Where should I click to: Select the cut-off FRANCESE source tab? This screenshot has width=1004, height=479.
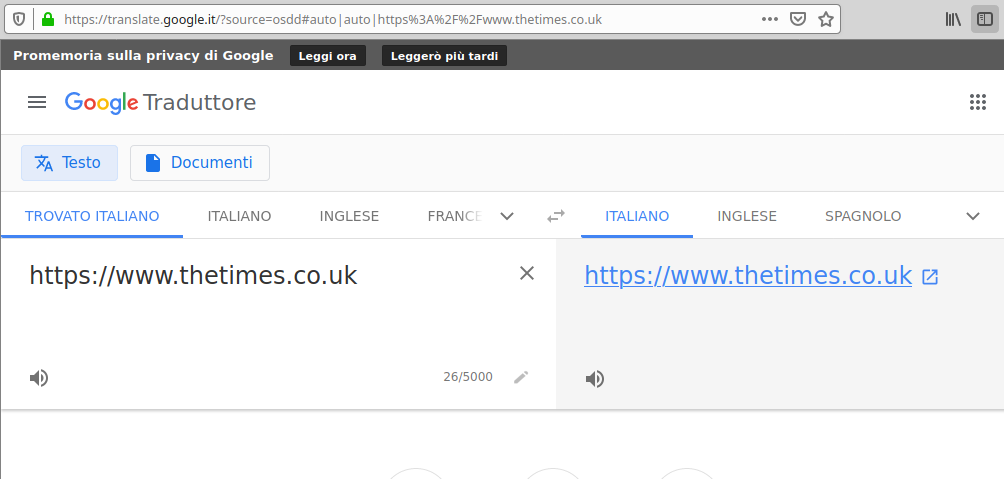pos(455,216)
